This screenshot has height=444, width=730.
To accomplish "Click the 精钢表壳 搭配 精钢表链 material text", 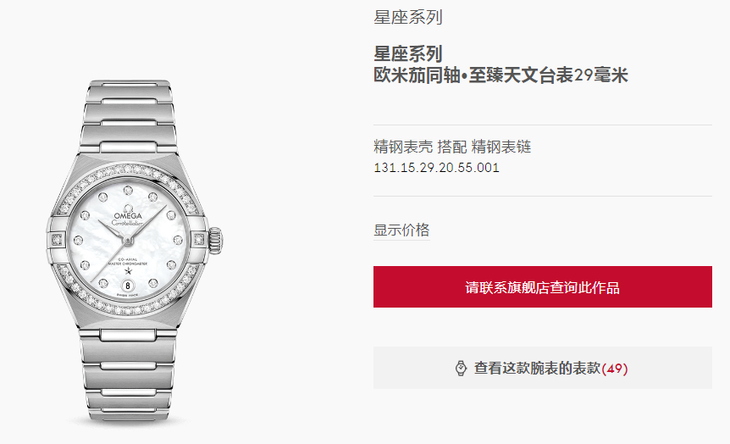I will click(x=452, y=147).
